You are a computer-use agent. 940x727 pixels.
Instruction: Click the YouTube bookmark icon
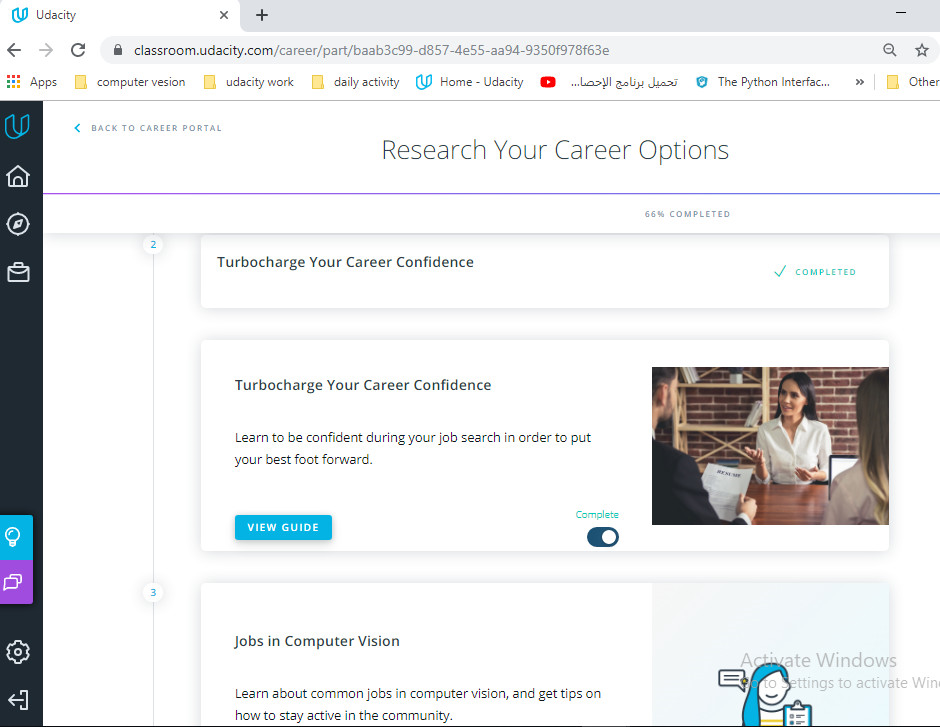(x=548, y=82)
